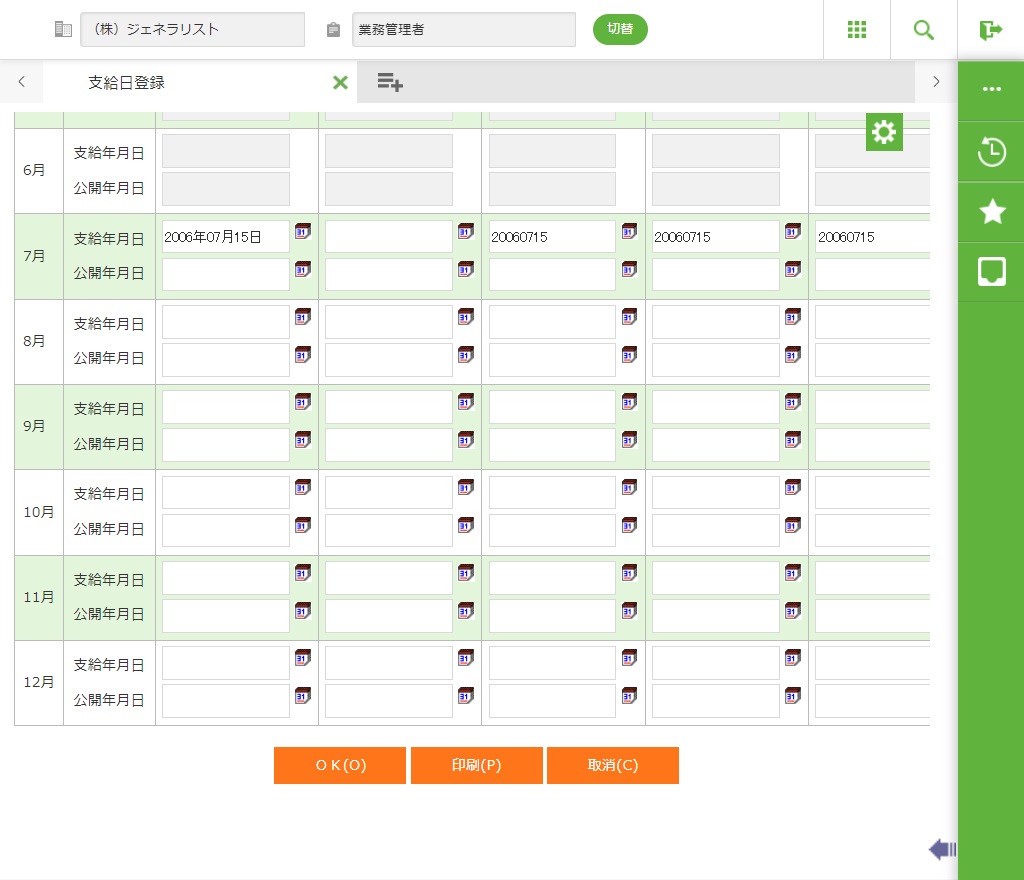The height and width of the screenshot is (880, 1024).
Task: Click the logout exit icon
Action: pos(991,30)
